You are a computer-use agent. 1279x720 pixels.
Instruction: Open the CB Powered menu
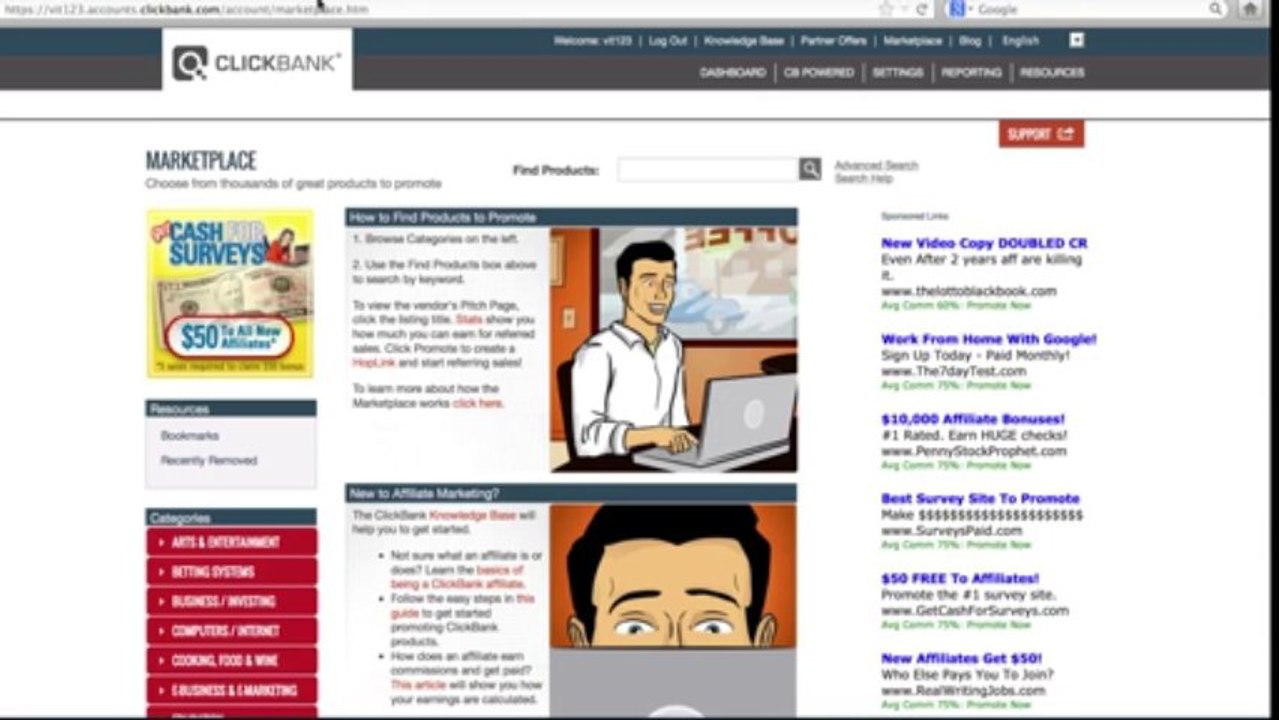click(819, 73)
